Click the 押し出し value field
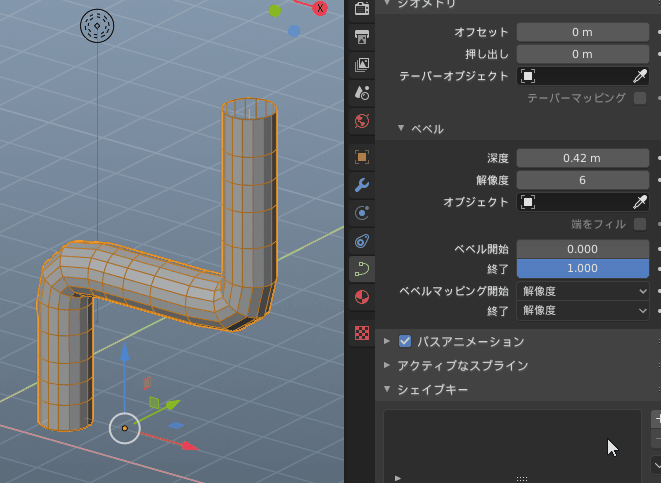 [583, 54]
